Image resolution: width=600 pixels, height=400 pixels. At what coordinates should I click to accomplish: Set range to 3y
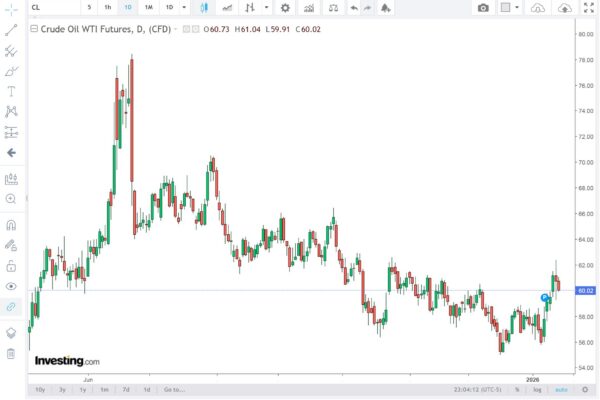62,390
